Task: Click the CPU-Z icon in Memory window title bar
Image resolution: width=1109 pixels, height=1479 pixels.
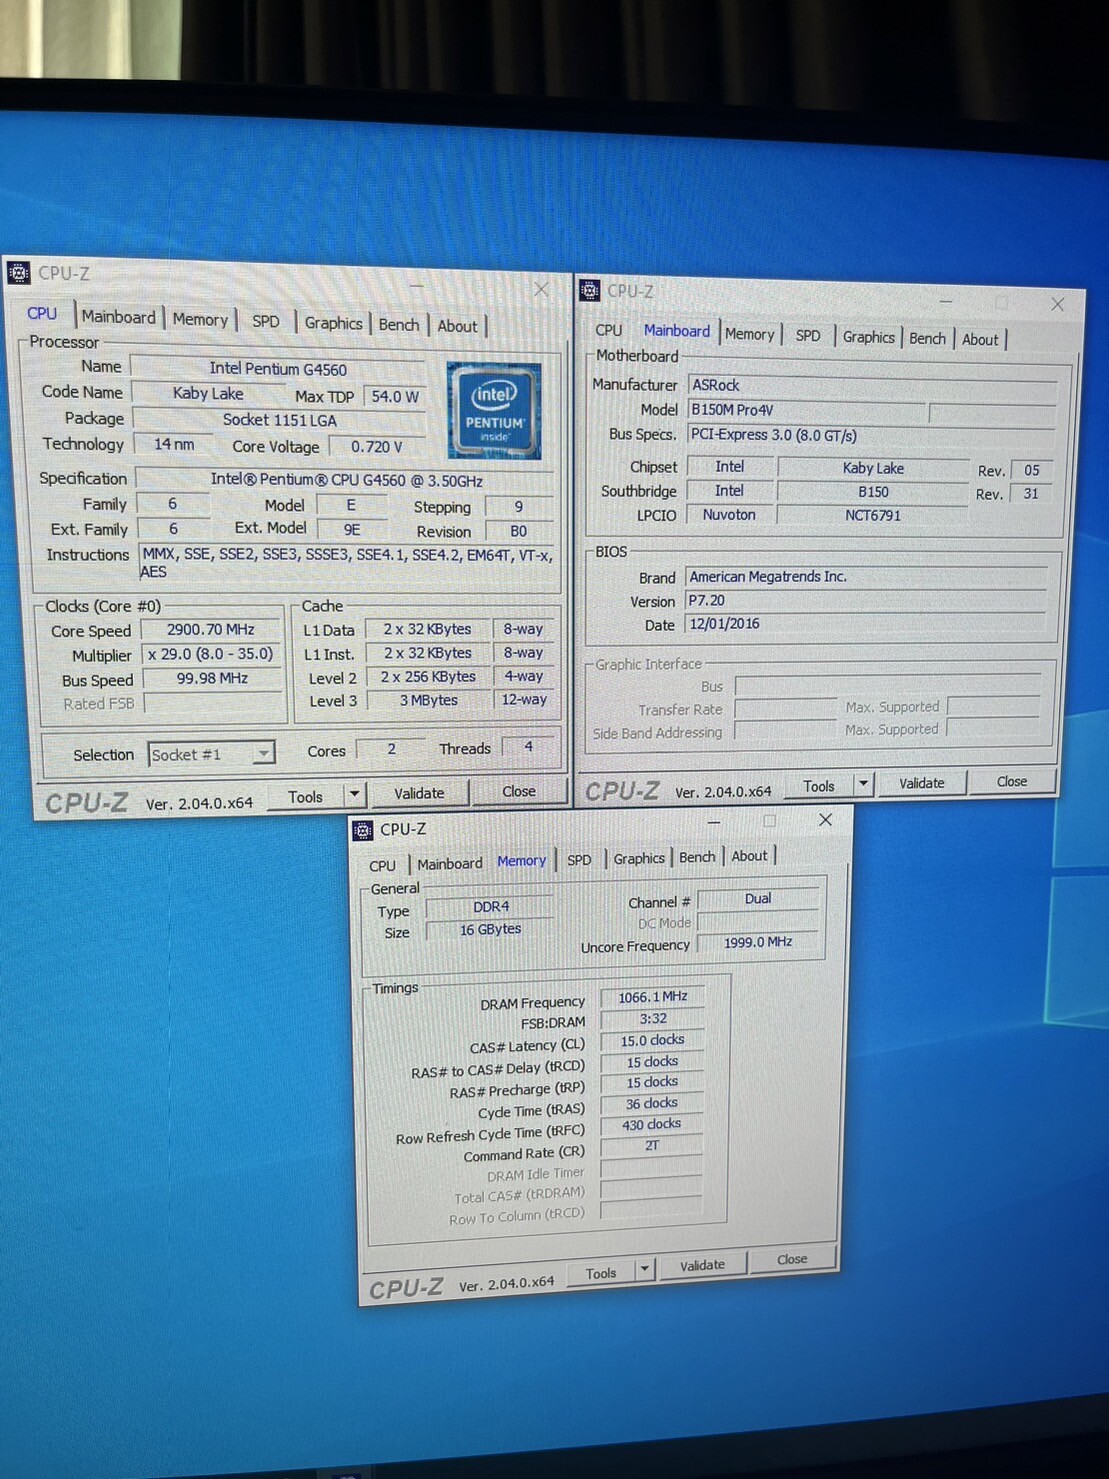Action: point(363,830)
